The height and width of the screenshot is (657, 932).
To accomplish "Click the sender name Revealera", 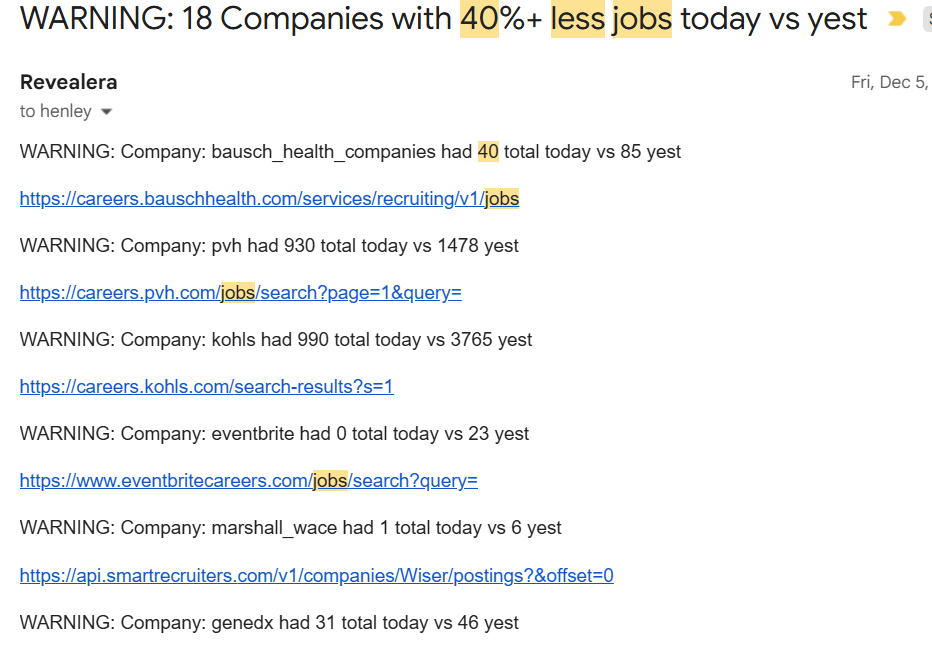I will pyautogui.click(x=68, y=82).
